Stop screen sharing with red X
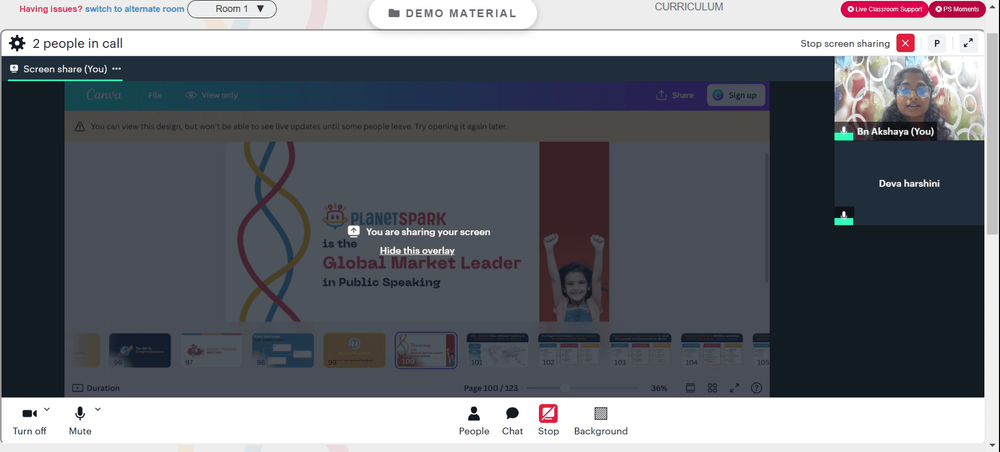The width and height of the screenshot is (1000, 452). tap(905, 43)
